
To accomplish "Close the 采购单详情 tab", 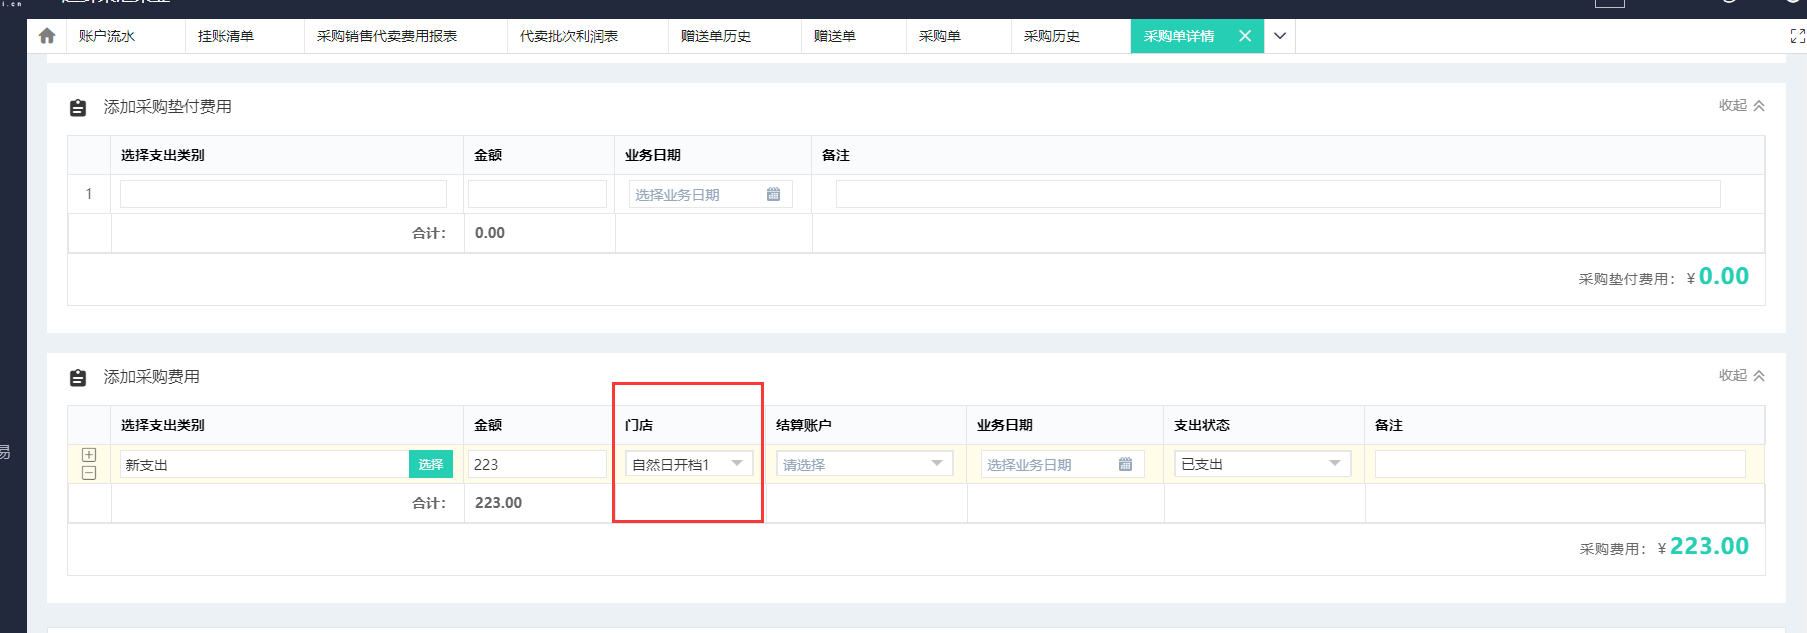I will coord(1245,36).
